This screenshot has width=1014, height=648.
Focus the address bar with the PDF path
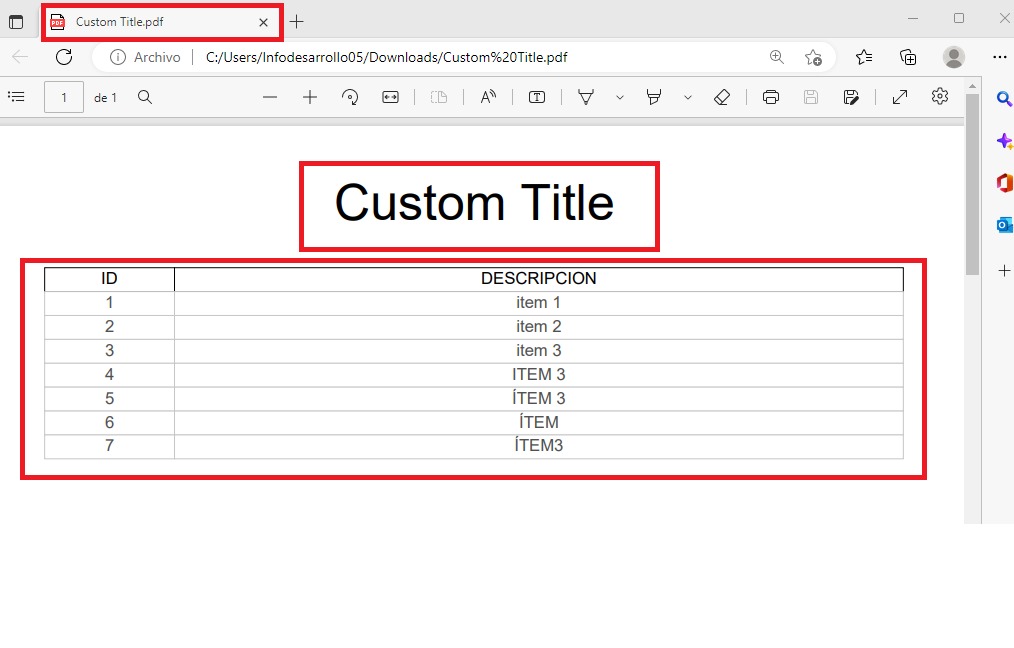pos(387,57)
